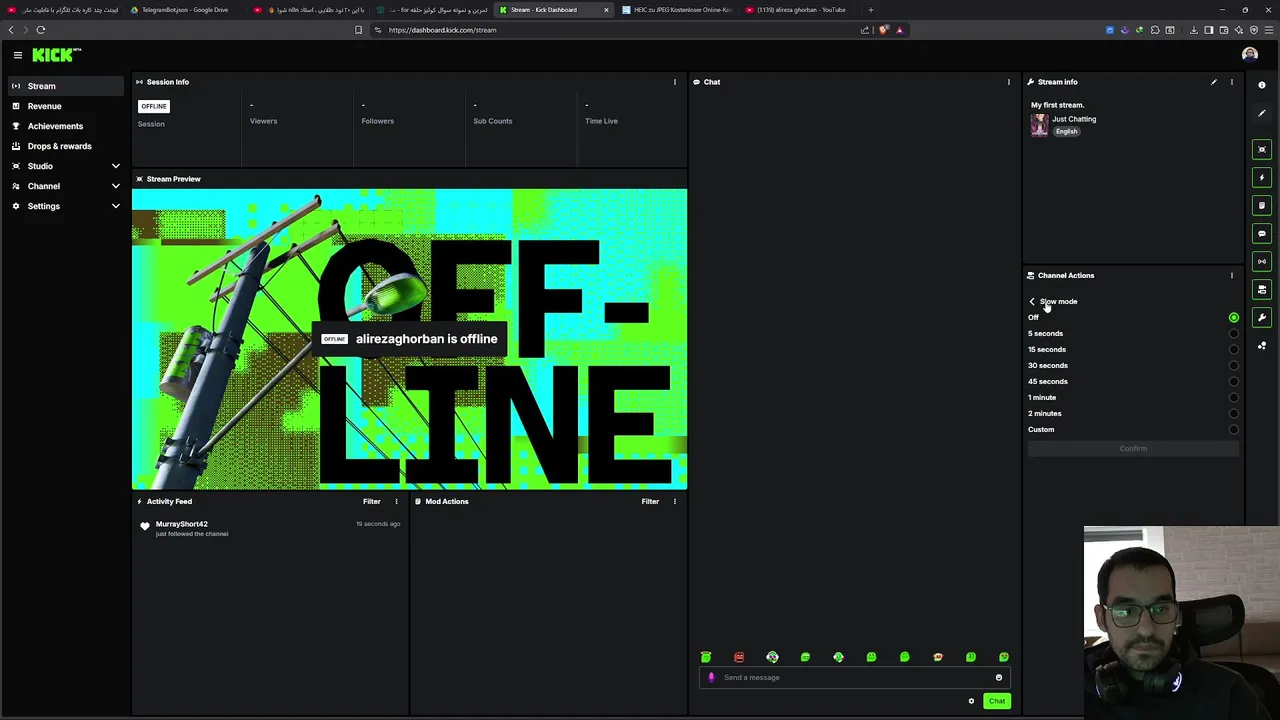This screenshot has height=720, width=1280.
Task: Click the purple identity badge in message box
Action: point(711,677)
